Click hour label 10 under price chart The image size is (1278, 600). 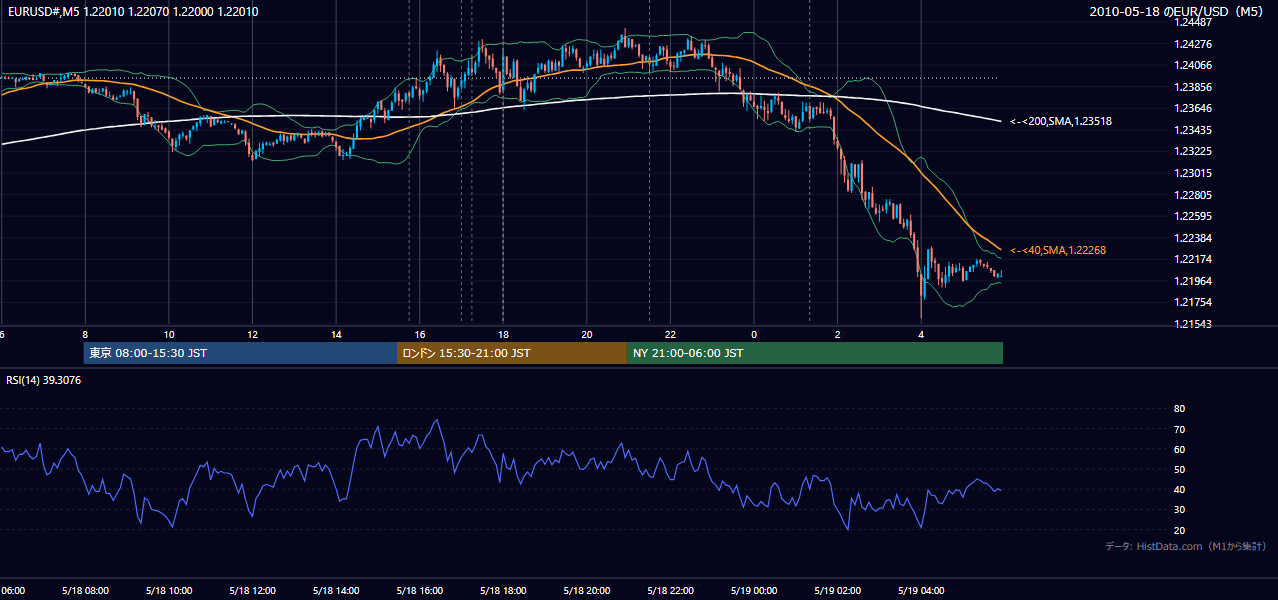pyautogui.click(x=169, y=334)
